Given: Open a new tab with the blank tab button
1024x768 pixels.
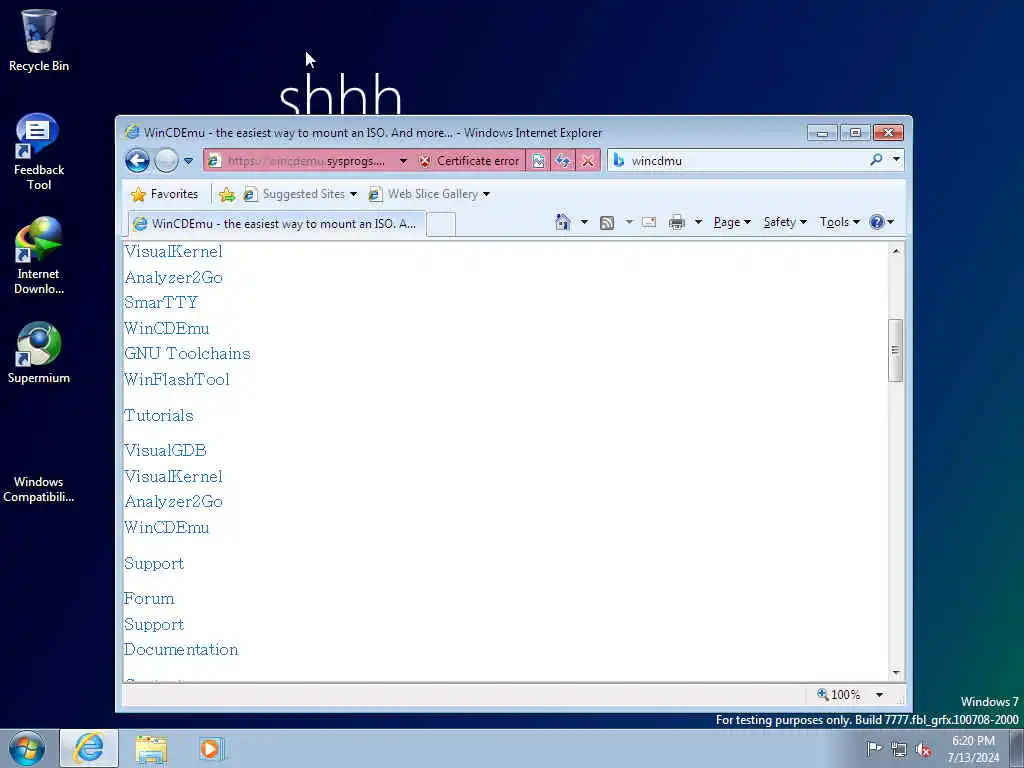Looking at the screenshot, I should [x=441, y=224].
